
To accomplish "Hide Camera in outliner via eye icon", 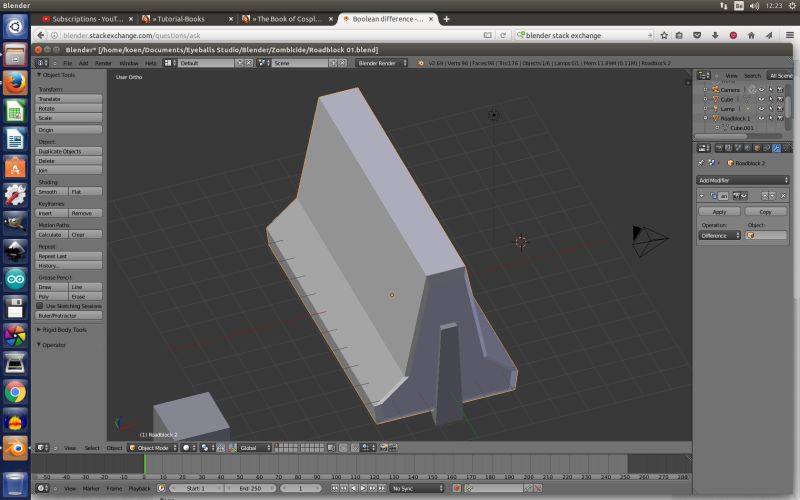I will 761,90.
